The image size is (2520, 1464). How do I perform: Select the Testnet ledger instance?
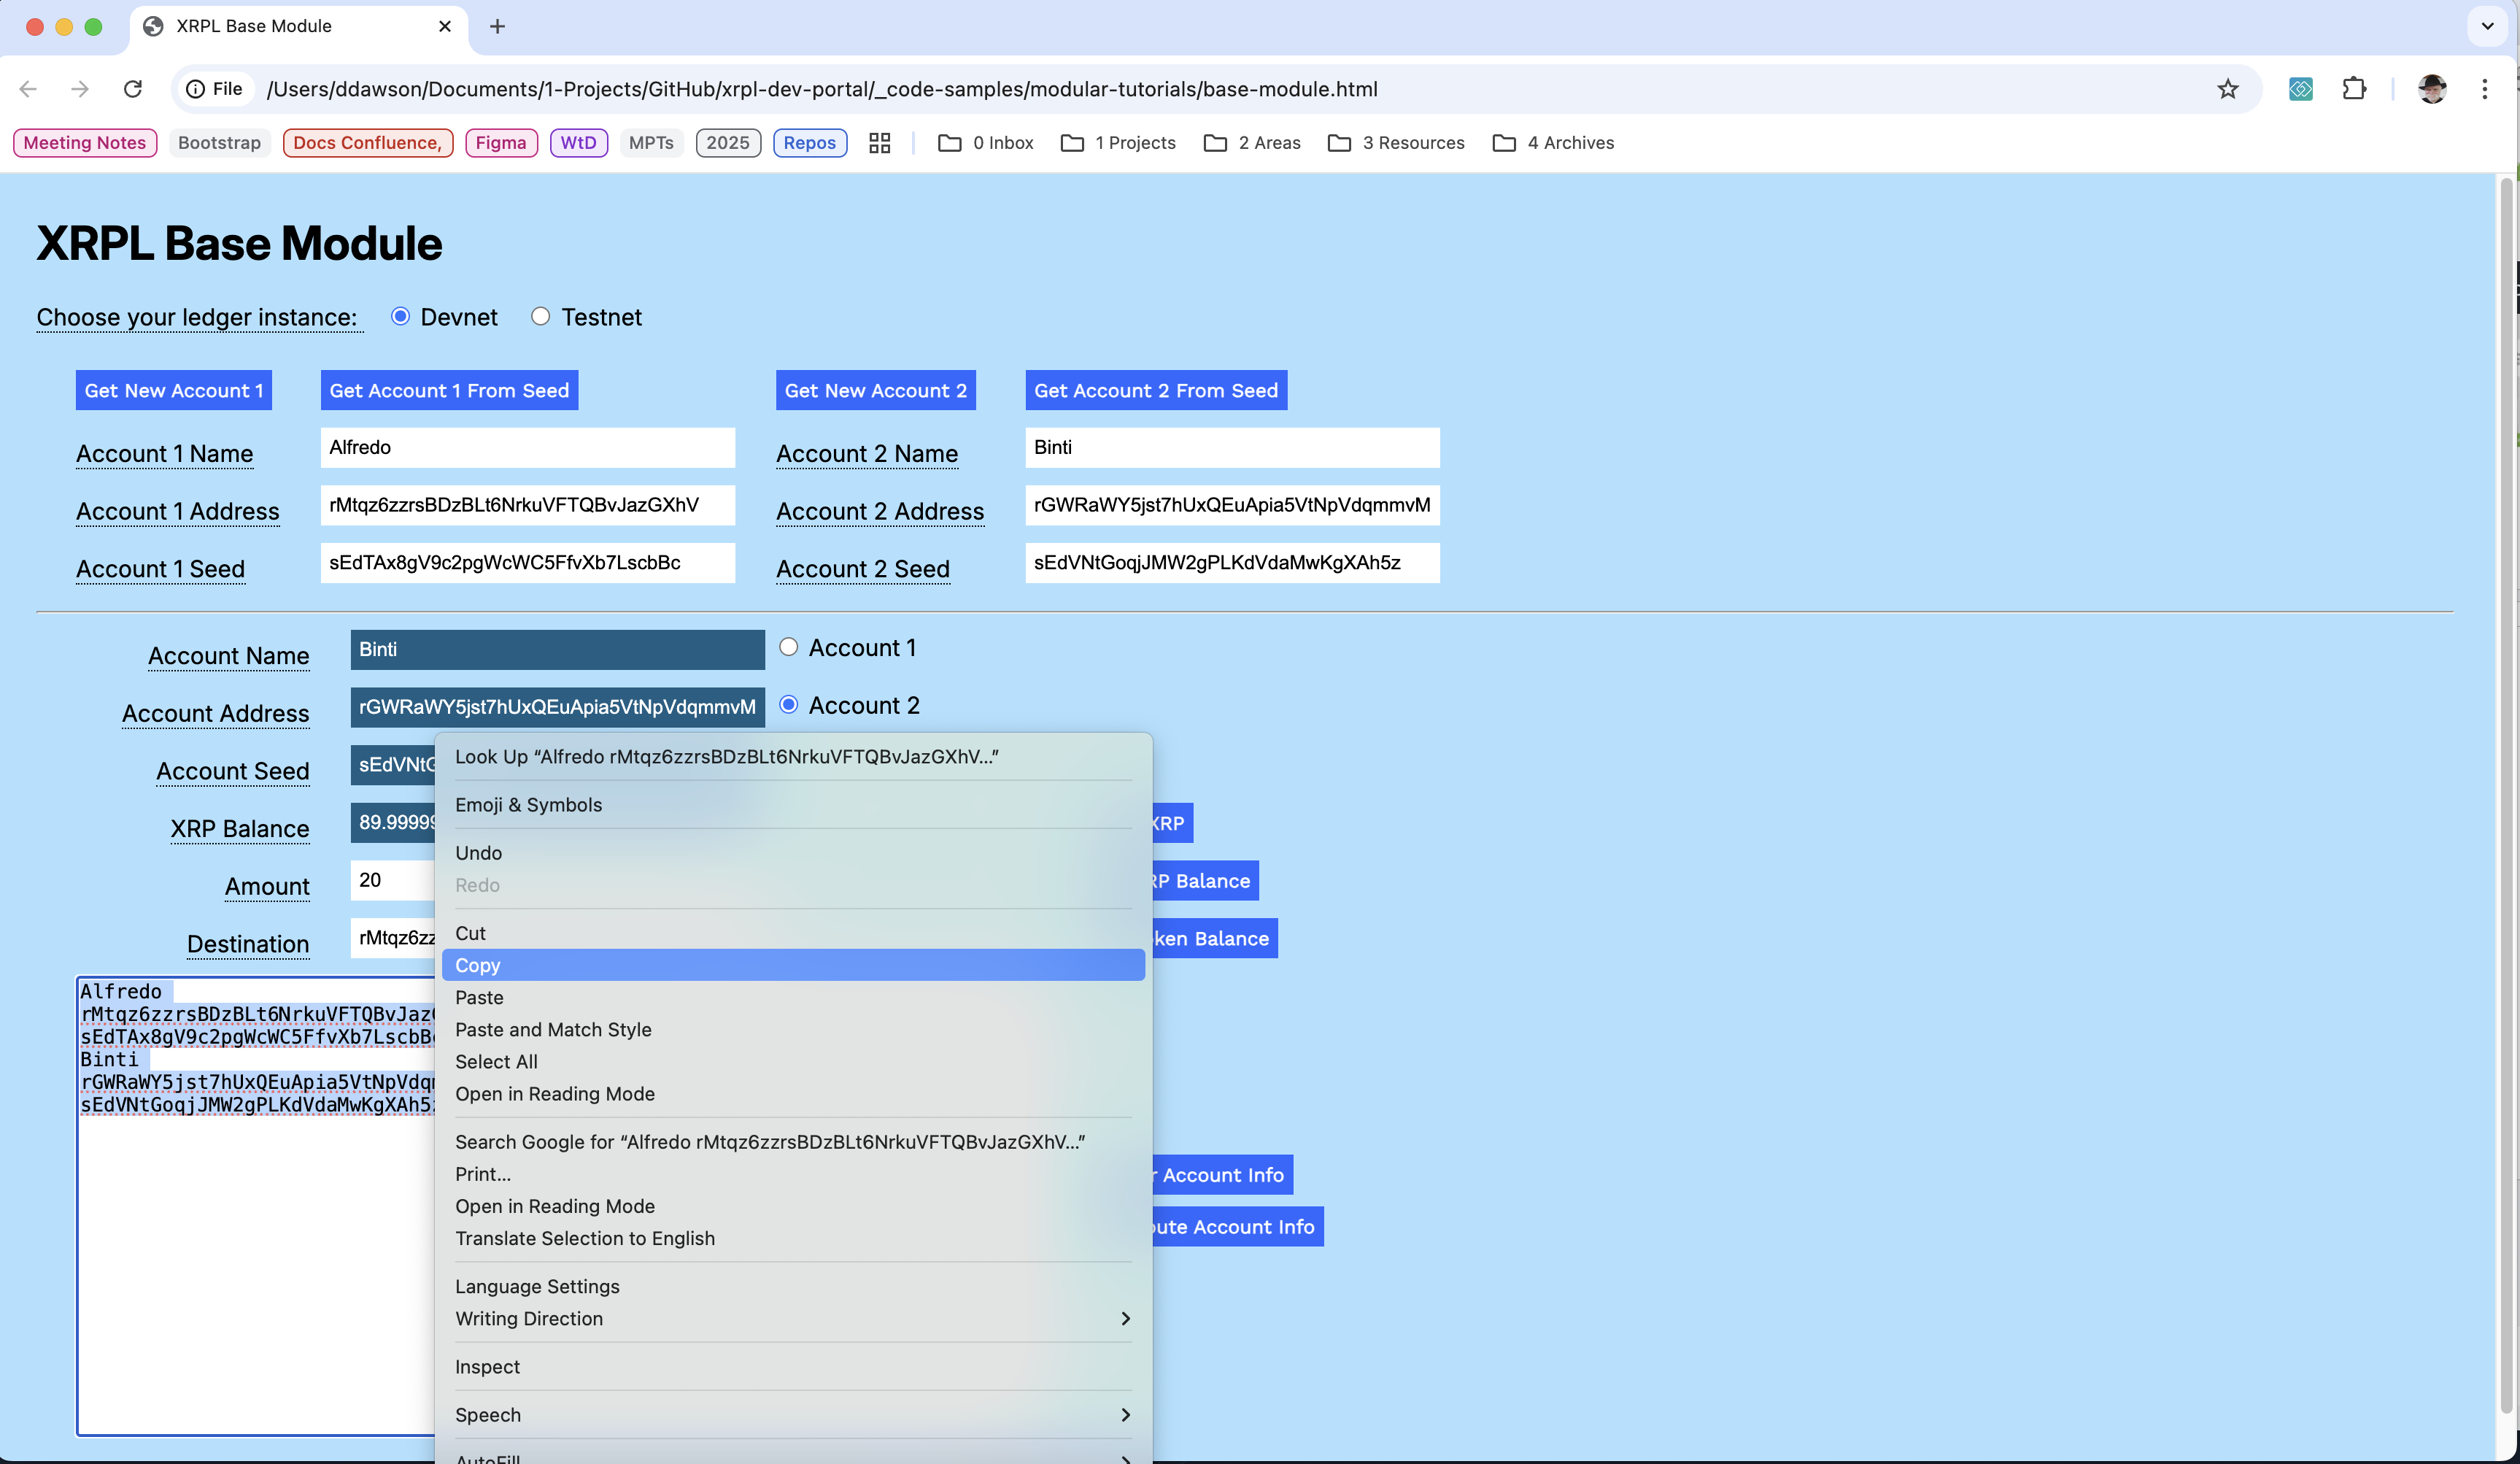540,316
